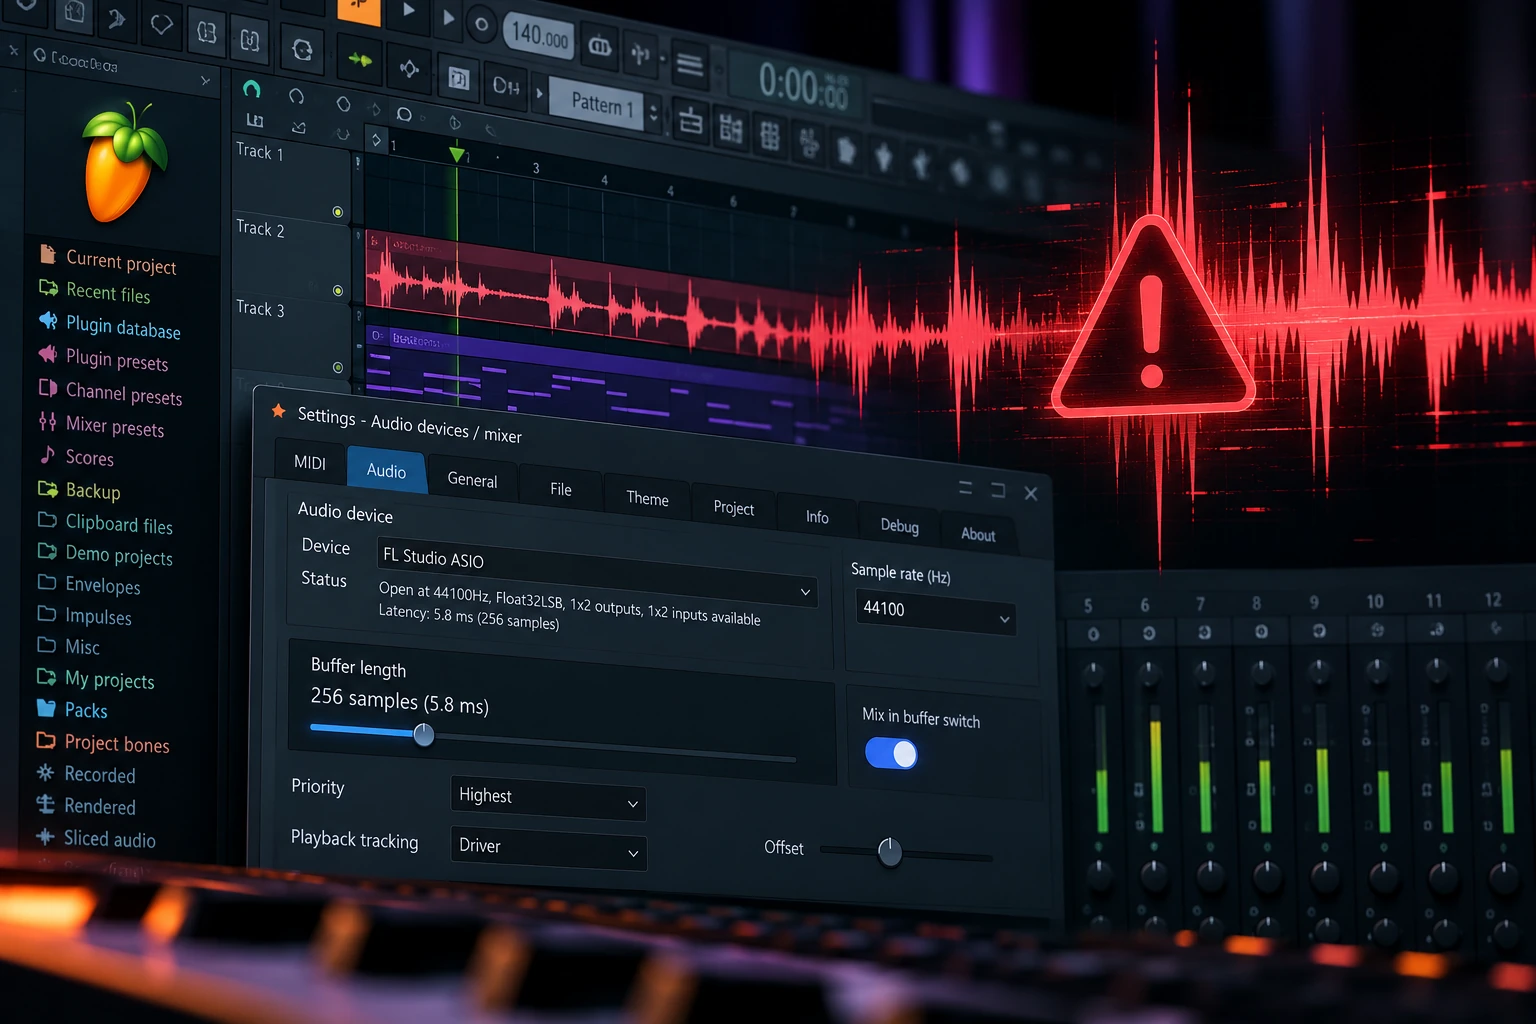Toggle Track 1 mute indicator
The image size is (1536, 1024).
click(x=338, y=212)
